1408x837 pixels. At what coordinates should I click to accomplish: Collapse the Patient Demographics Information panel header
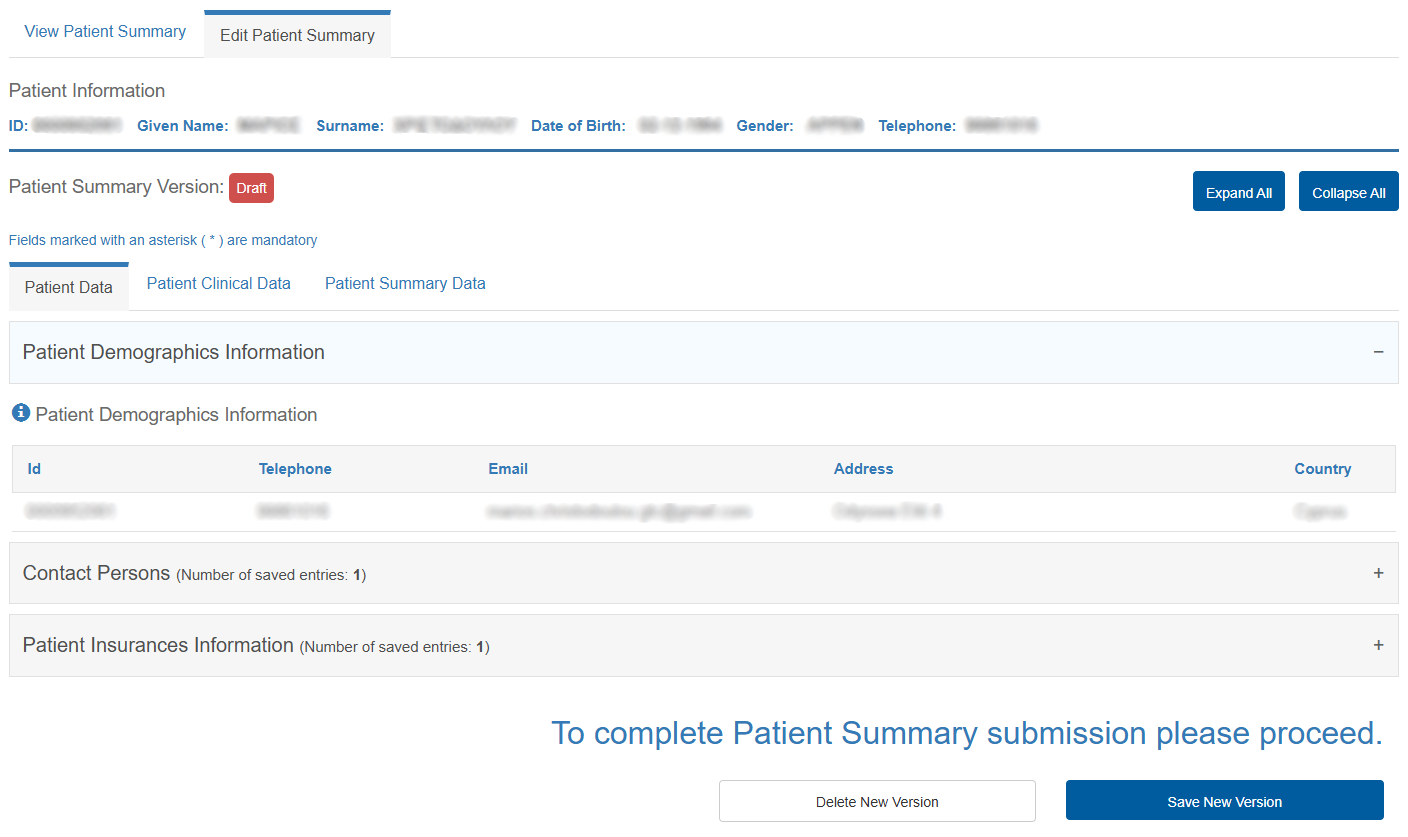pos(174,353)
